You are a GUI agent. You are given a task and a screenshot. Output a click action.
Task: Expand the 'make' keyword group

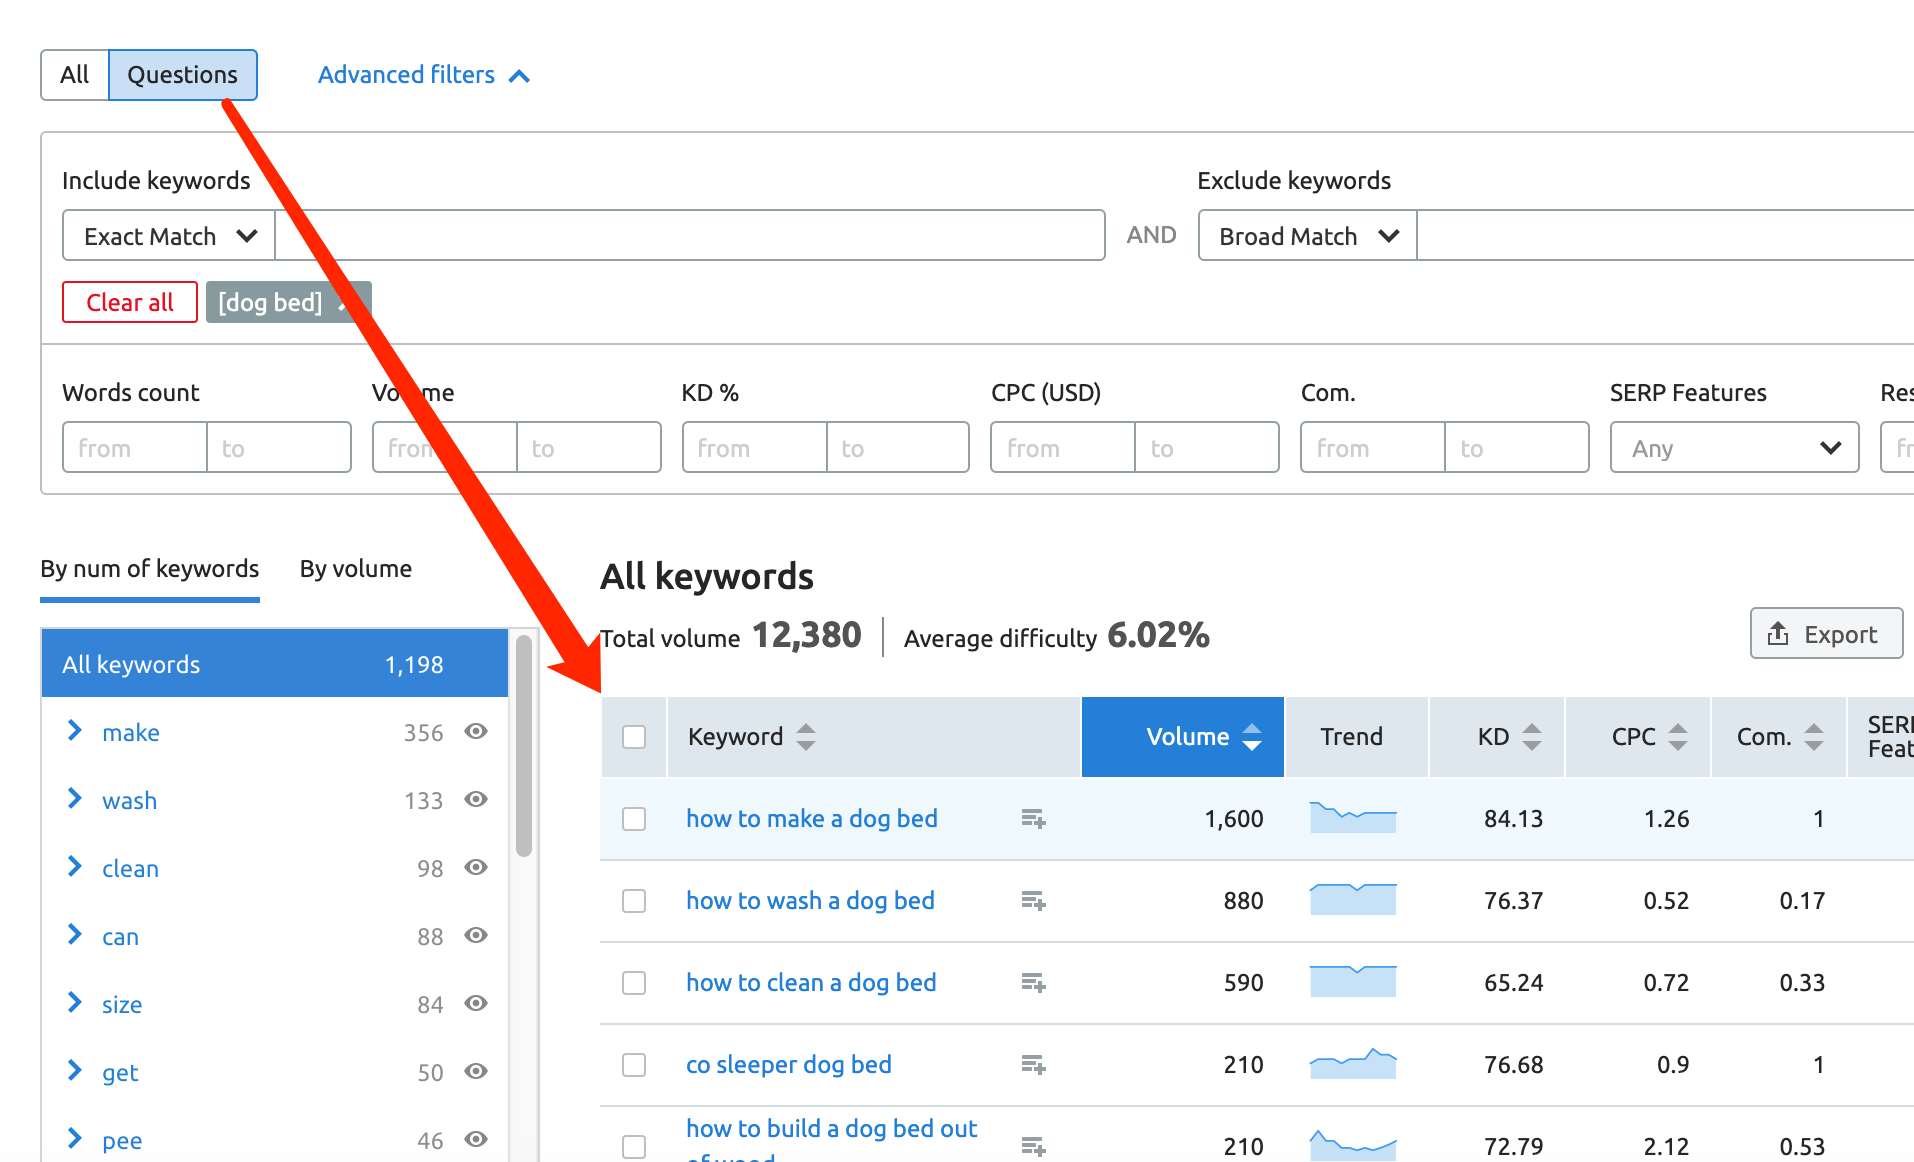[x=74, y=731]
